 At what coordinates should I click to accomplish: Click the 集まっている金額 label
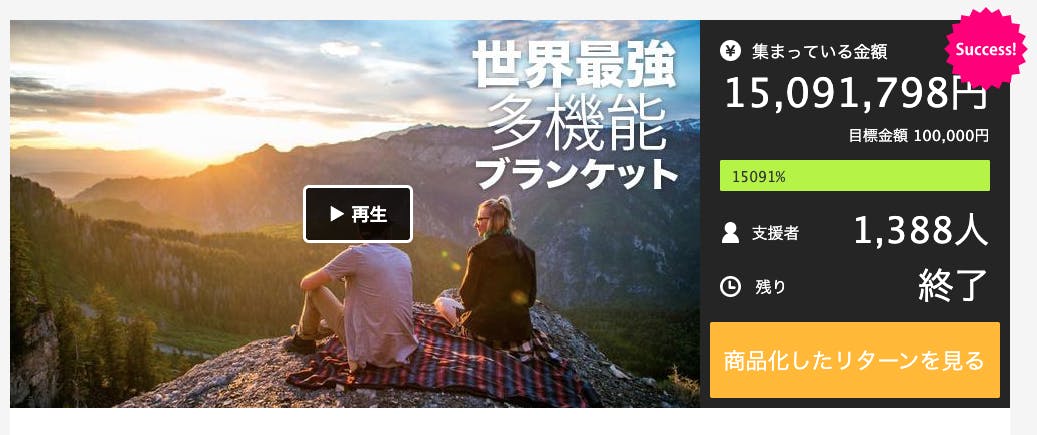click(819, 52)
